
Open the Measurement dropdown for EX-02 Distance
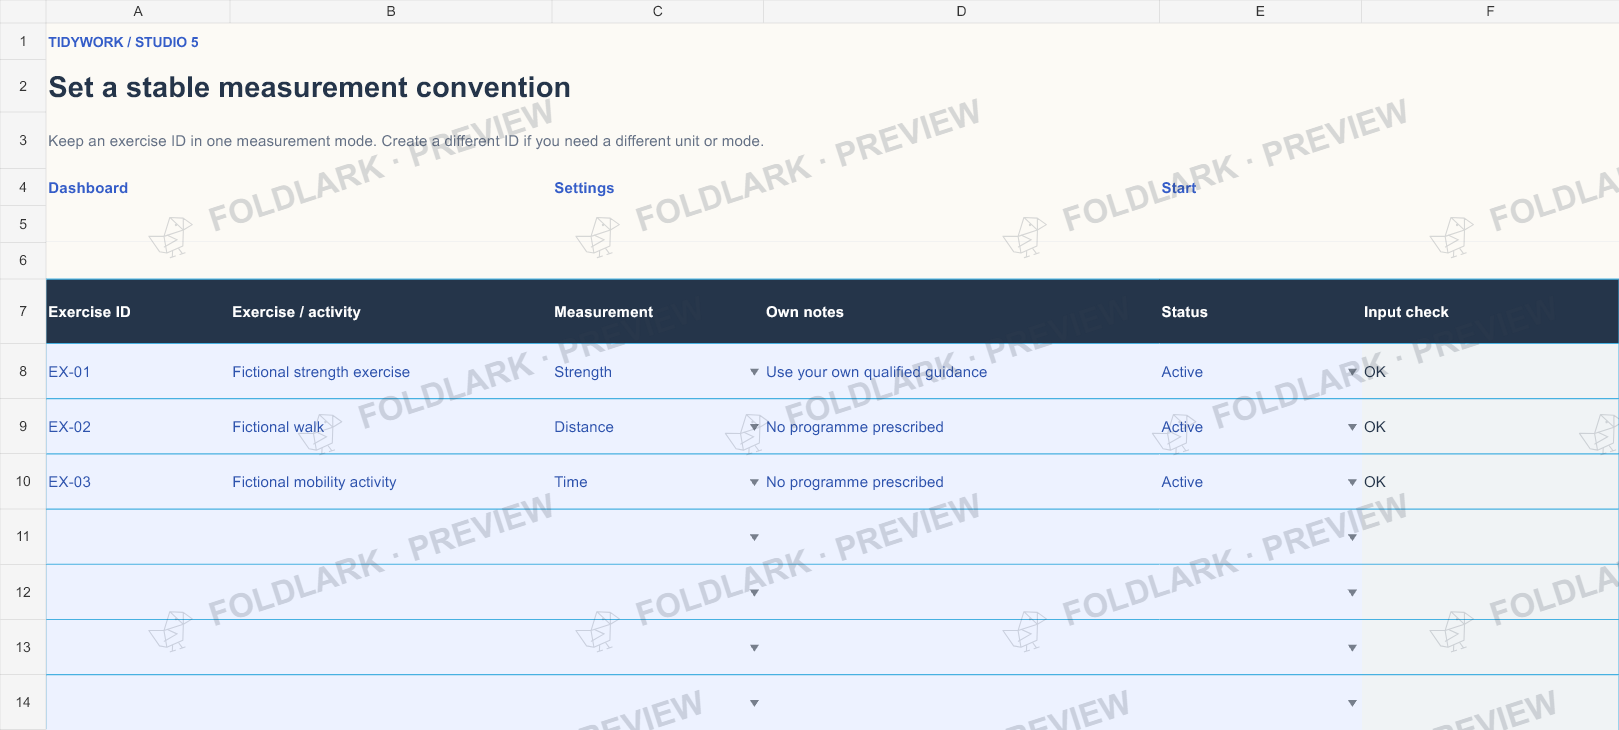(x=754, y=427)
